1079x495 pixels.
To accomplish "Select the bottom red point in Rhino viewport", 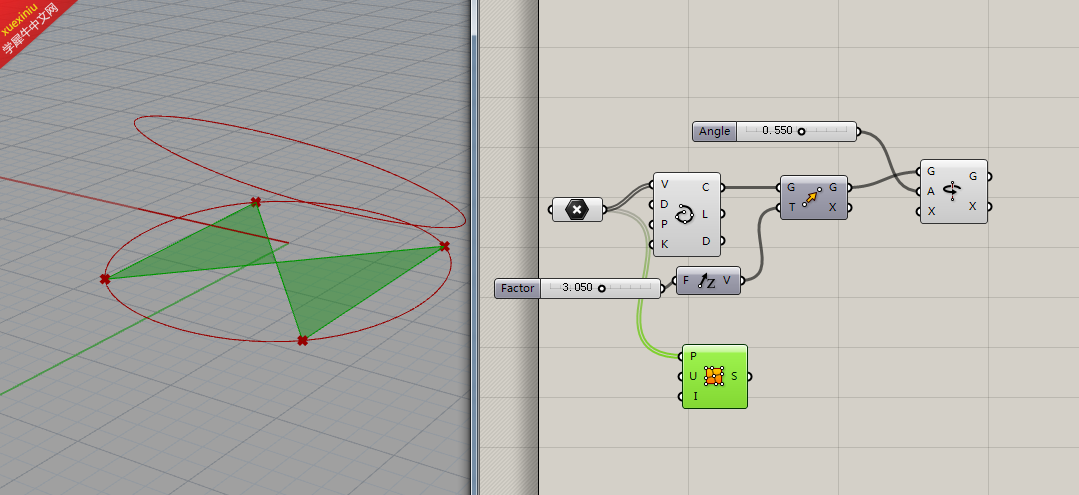I will (x=302, y=340).
